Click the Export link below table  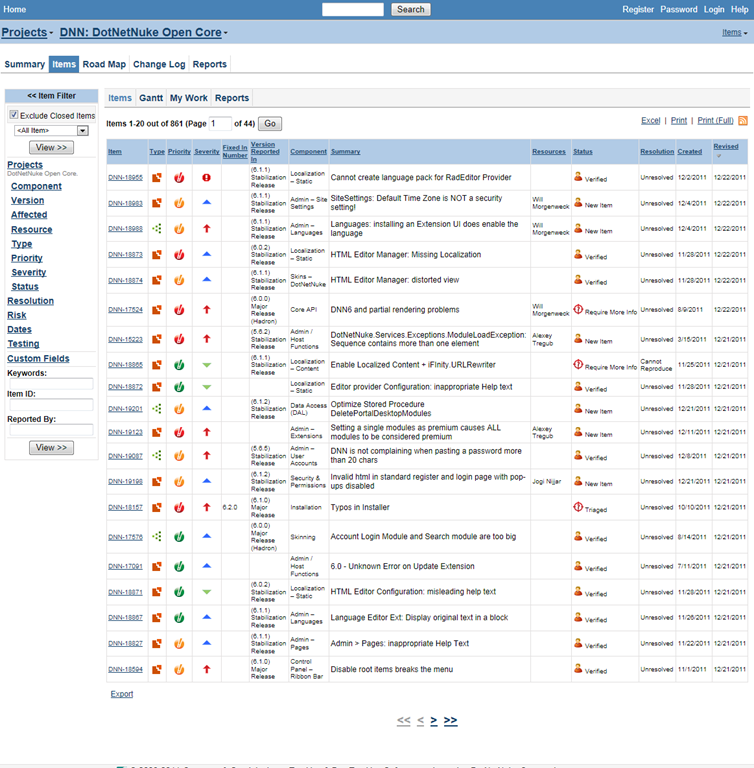tap(122, 694)
